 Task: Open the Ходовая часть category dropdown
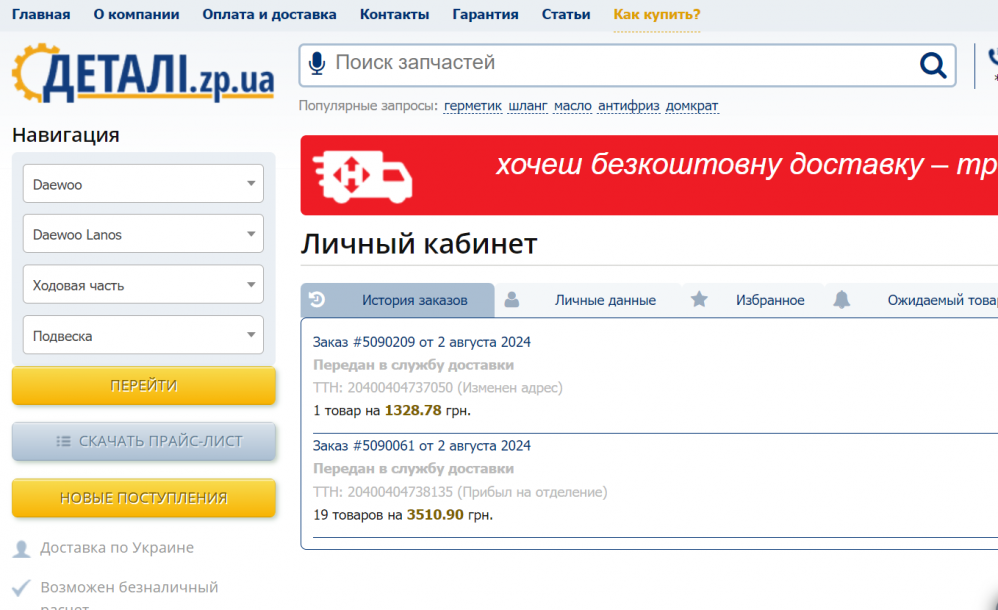[x=143, y=285]
